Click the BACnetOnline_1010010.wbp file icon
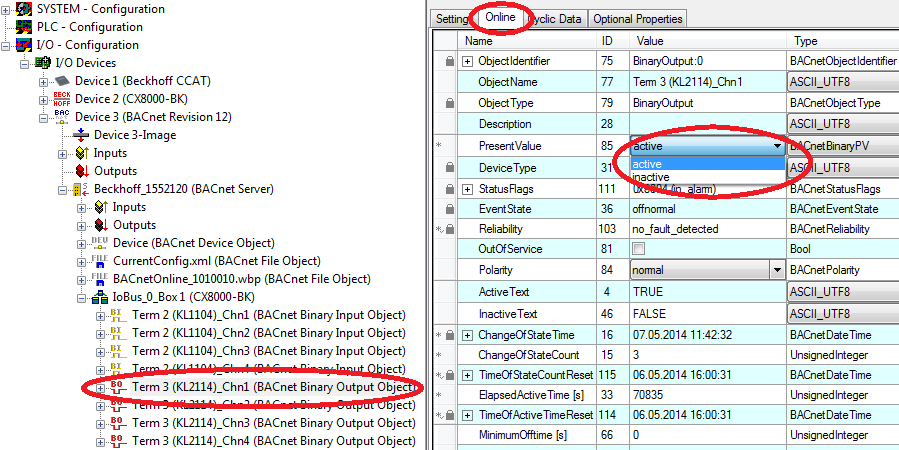This screenshot has width=899, height=450. 100,279
